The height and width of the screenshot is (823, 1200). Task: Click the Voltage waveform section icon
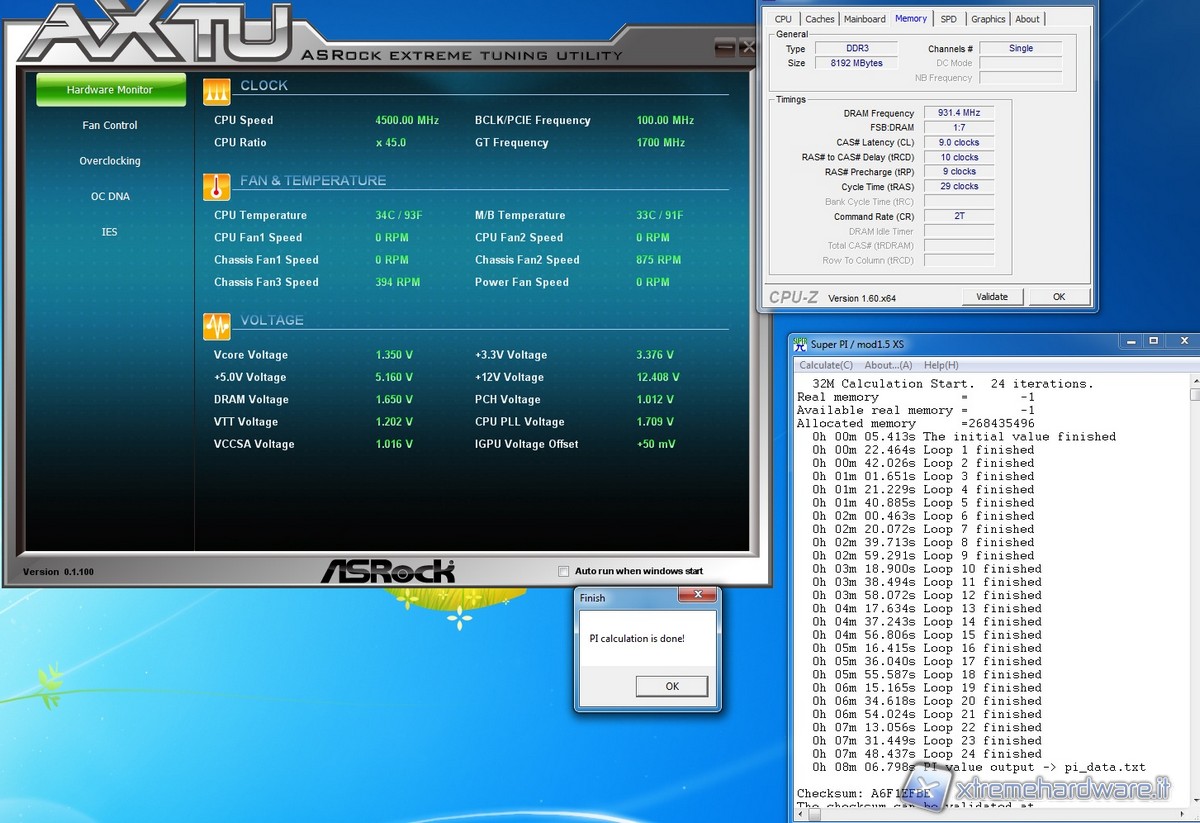click(x=217, y=326)
